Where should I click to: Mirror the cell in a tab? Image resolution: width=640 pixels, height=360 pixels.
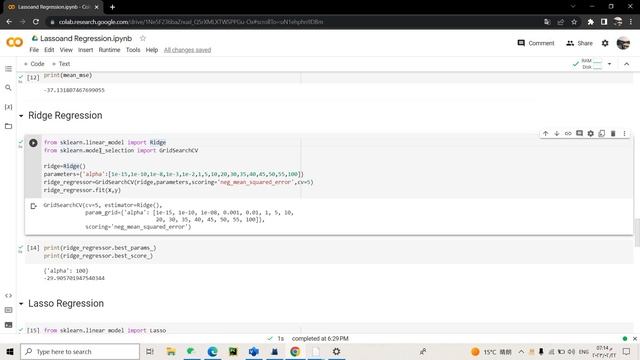coord(602,133)
